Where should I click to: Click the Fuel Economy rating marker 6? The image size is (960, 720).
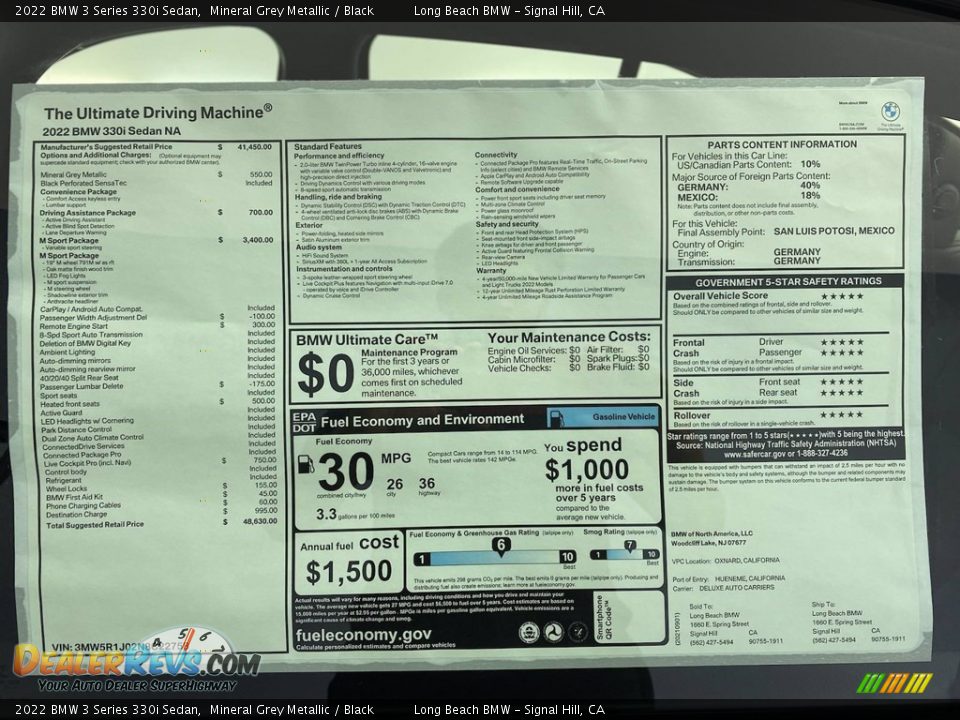point(501,546)
